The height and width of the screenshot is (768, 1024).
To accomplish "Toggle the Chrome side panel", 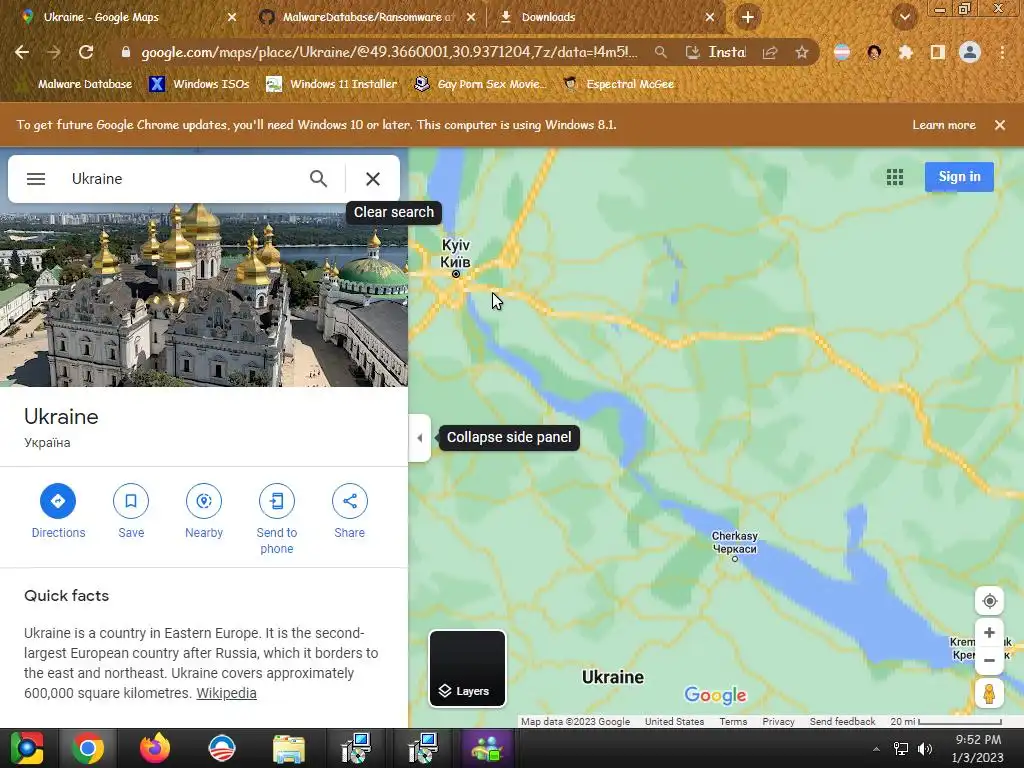I will click(937, 52).
